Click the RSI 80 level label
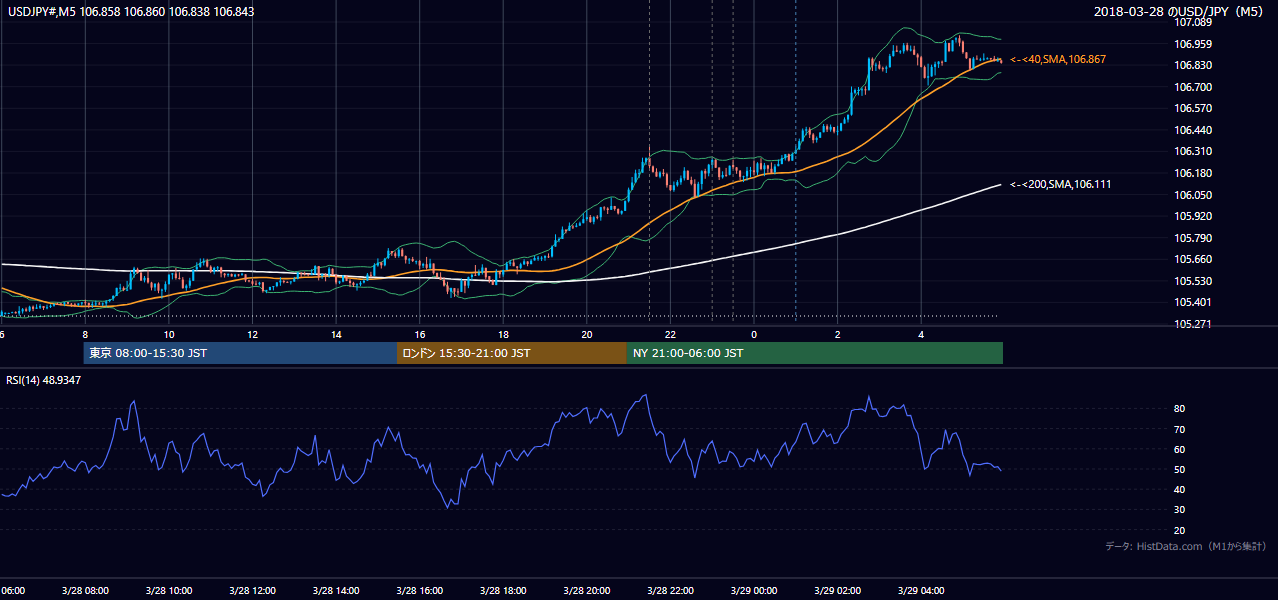 tap(1180, 409)
